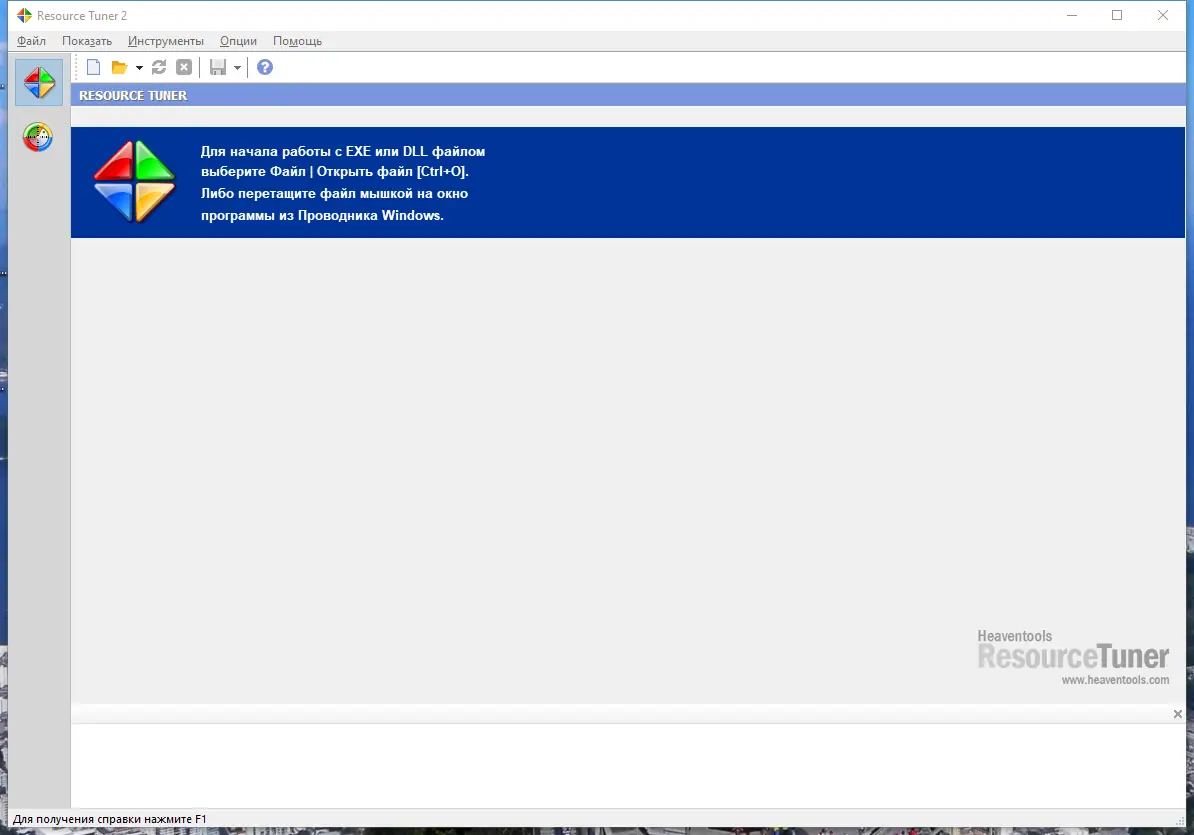
Task: Open Help with the question mark icon
Action: tap(265, 68)
